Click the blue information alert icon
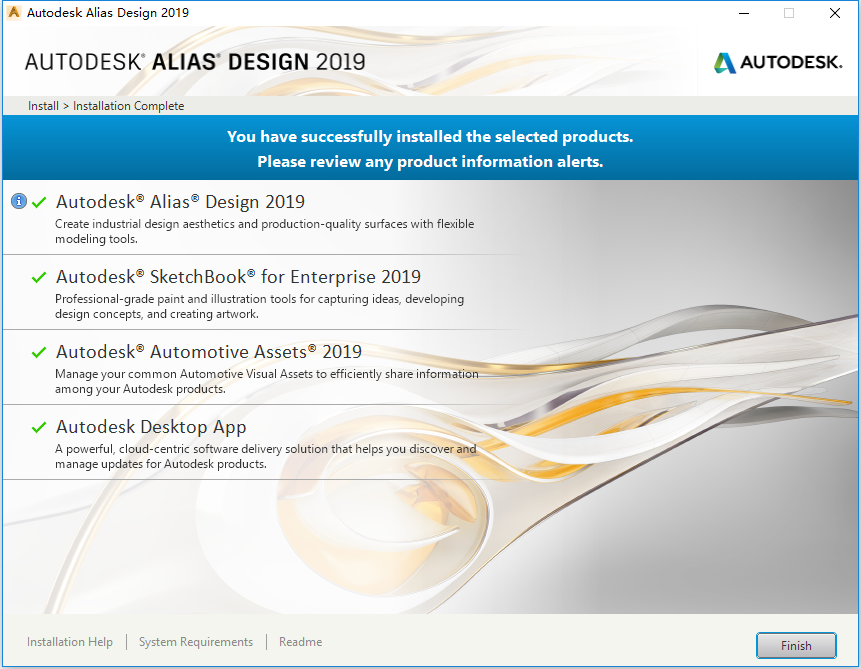861x669 pixels. click(x=19, y=202)
